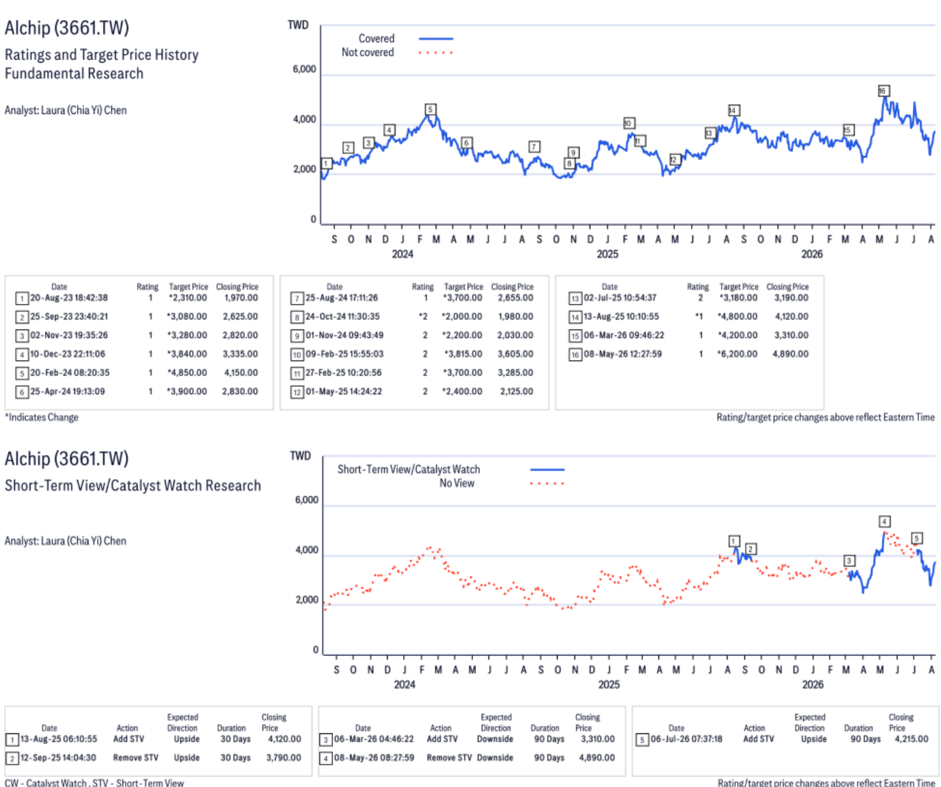Click marker 5 at the February 2024 peak in Fundamental Research chart
The width and height of the screenshot is (941, 787).
(x=430, y=109)
